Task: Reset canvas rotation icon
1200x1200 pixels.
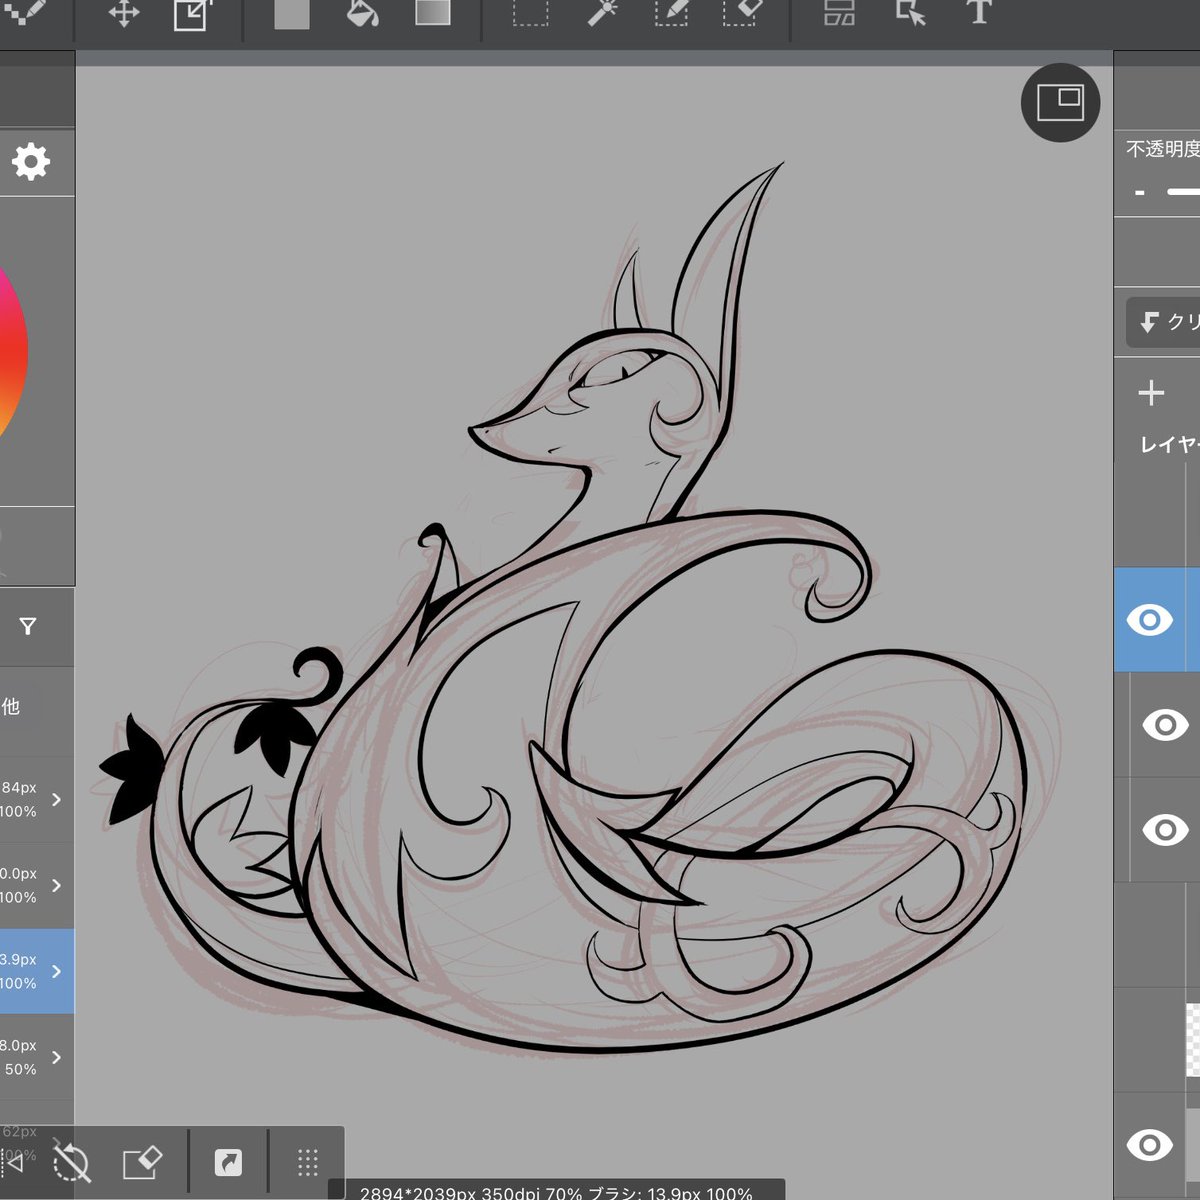Action: 71,1163
